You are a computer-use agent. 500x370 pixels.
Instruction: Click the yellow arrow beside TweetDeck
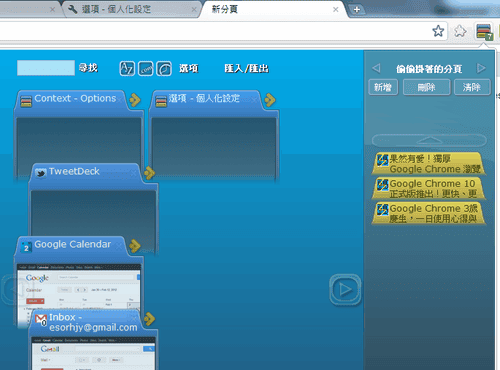pos(150,173)
